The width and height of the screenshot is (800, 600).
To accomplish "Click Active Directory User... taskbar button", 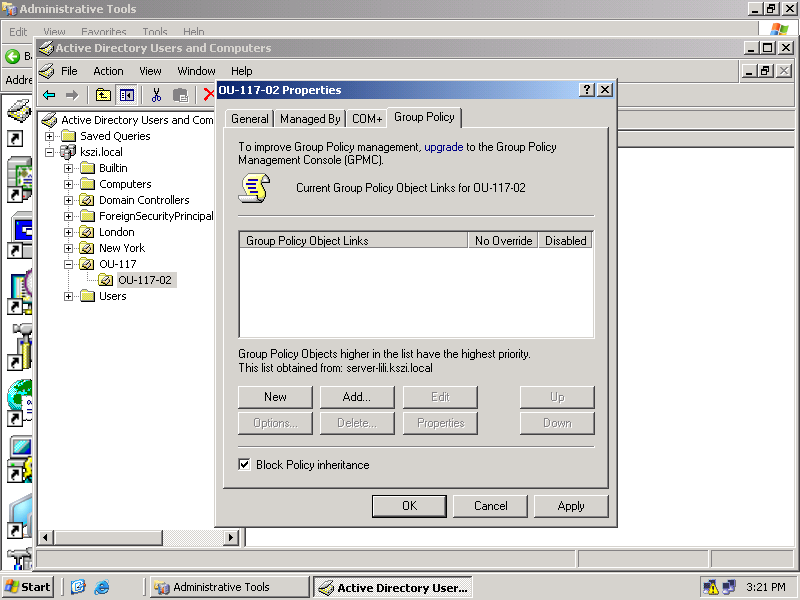I will 393,587.
